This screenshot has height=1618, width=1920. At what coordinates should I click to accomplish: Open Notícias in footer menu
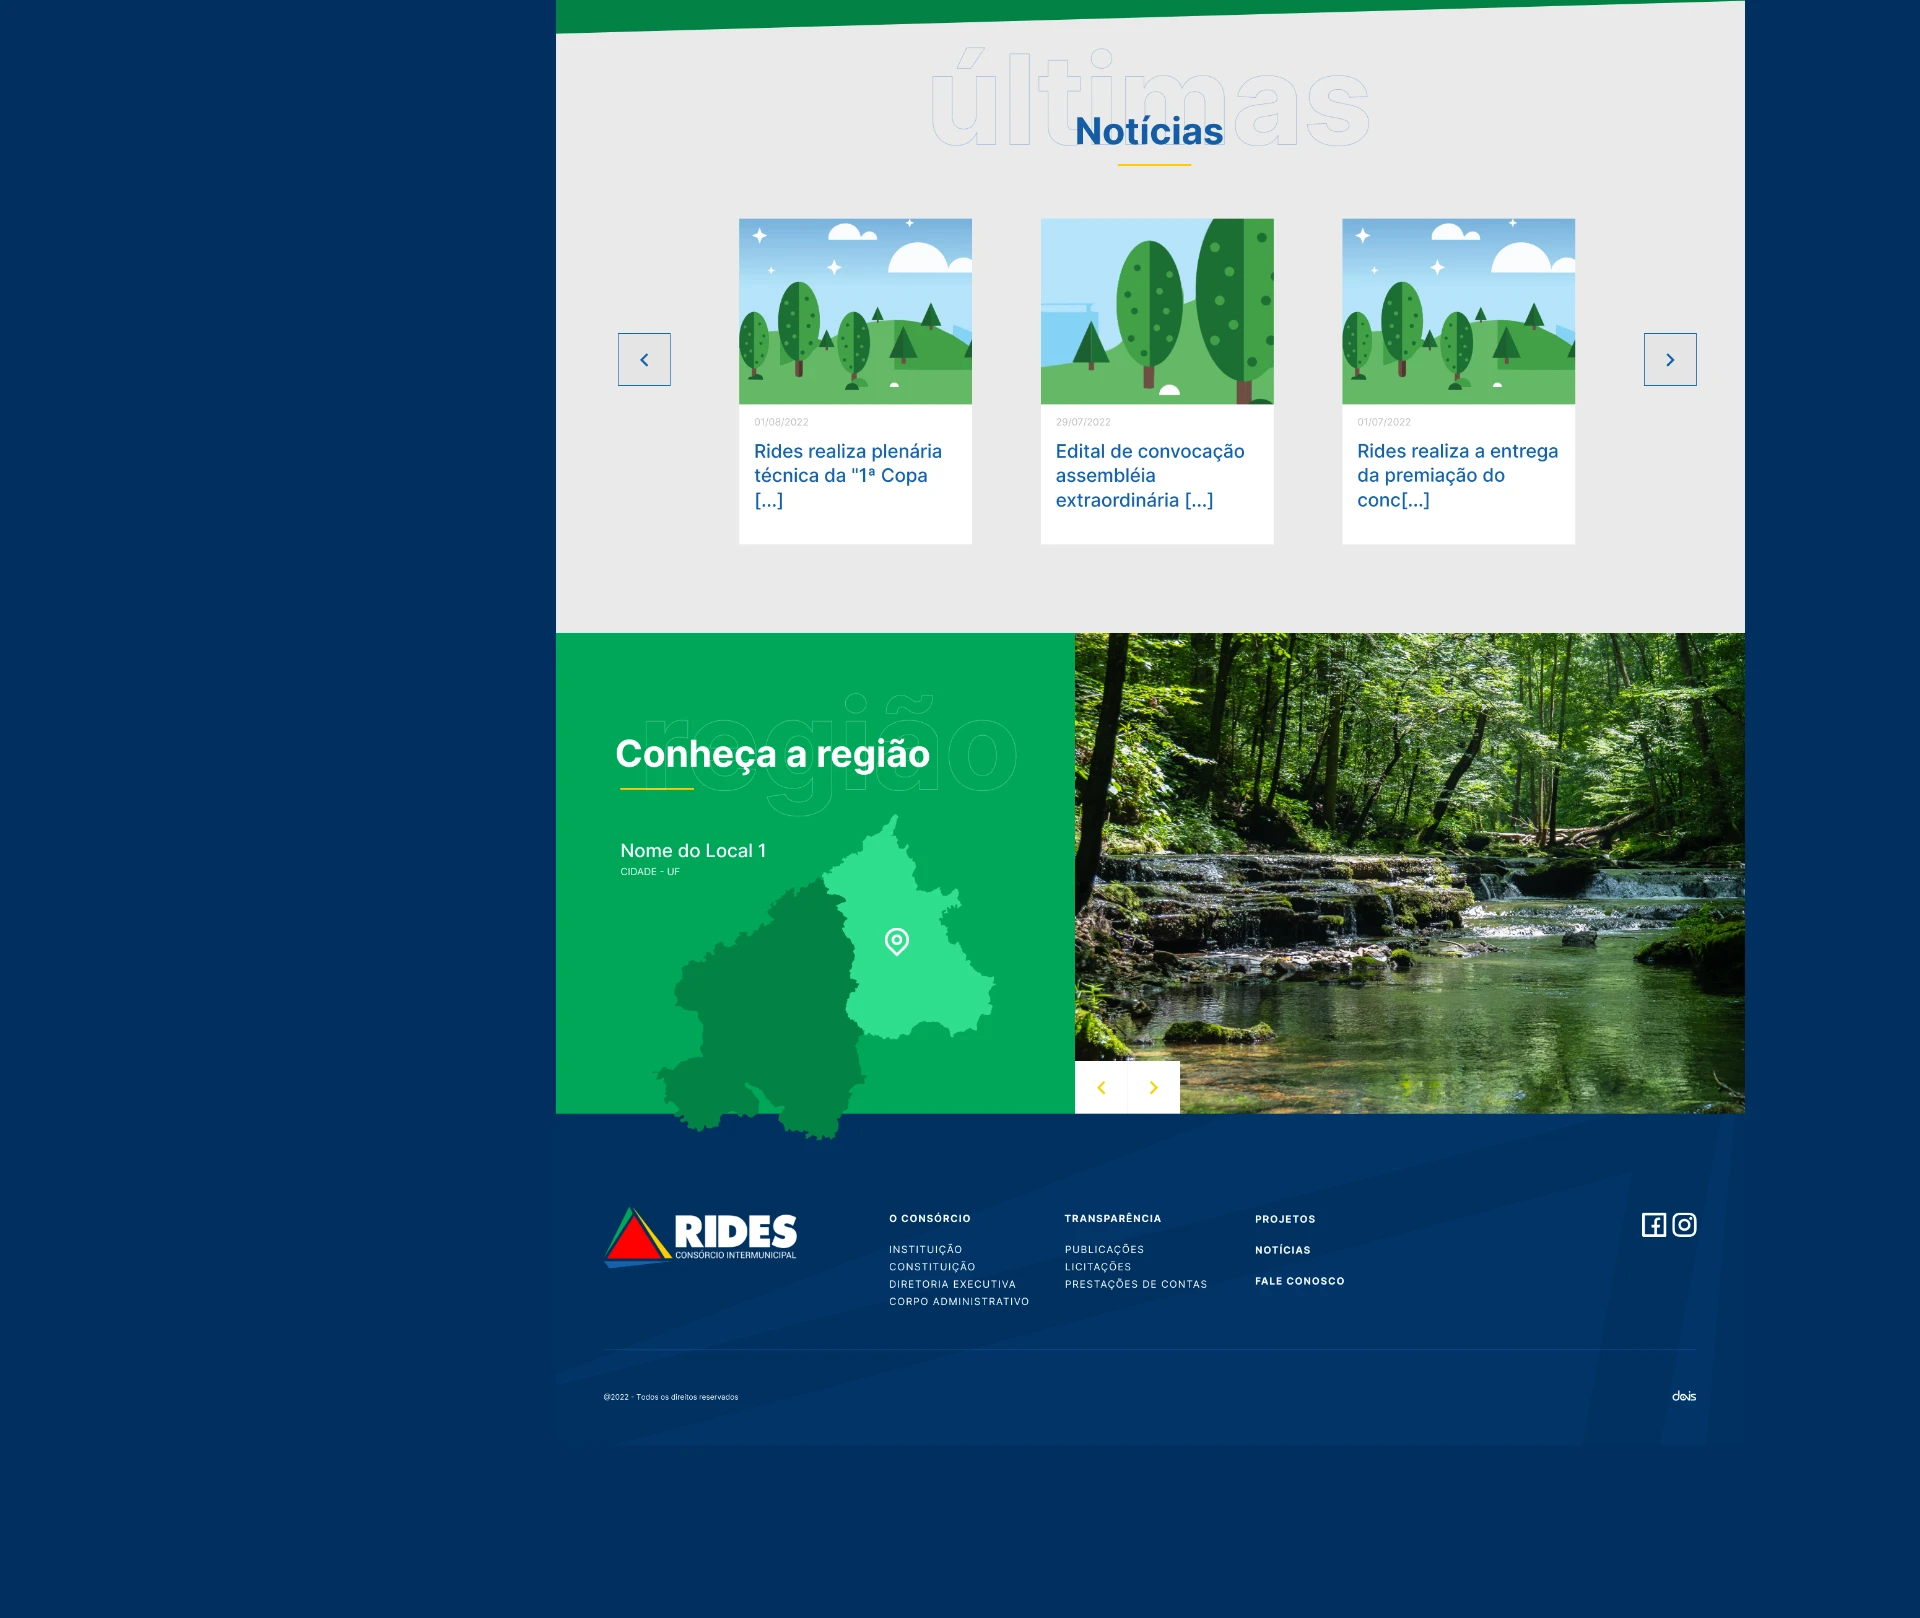[1283, 1250]
